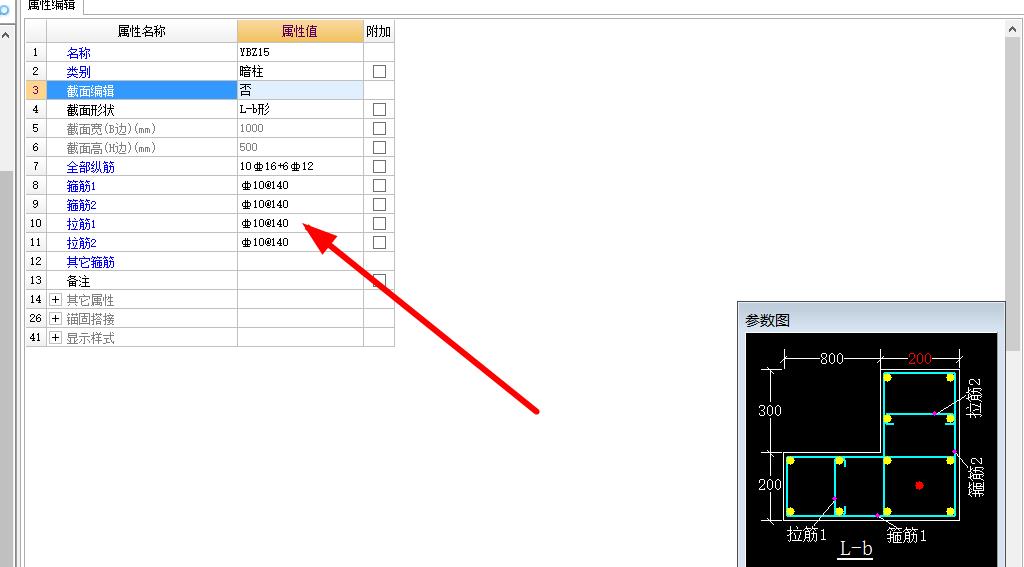Tick the 附加 checkbox for 截面高(H边)

(x=379, y=147)
